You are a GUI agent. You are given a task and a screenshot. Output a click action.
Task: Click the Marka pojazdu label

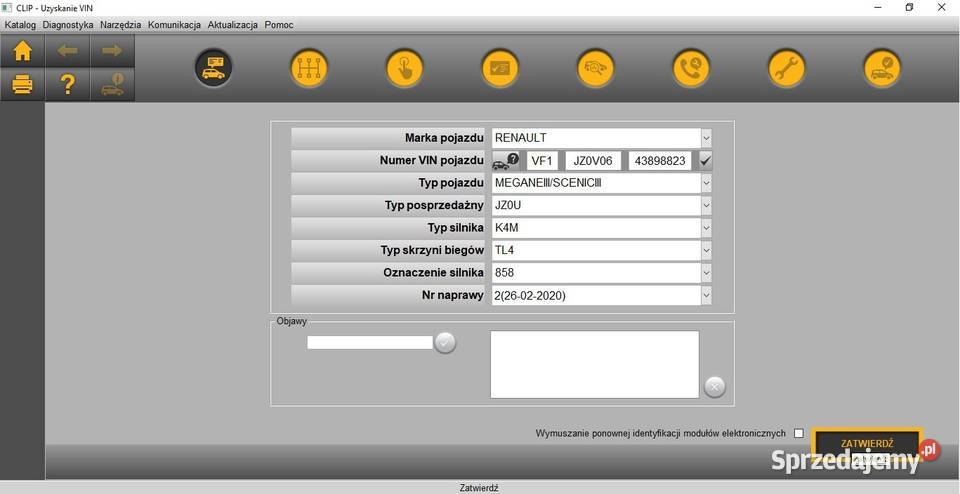[444, 138]
